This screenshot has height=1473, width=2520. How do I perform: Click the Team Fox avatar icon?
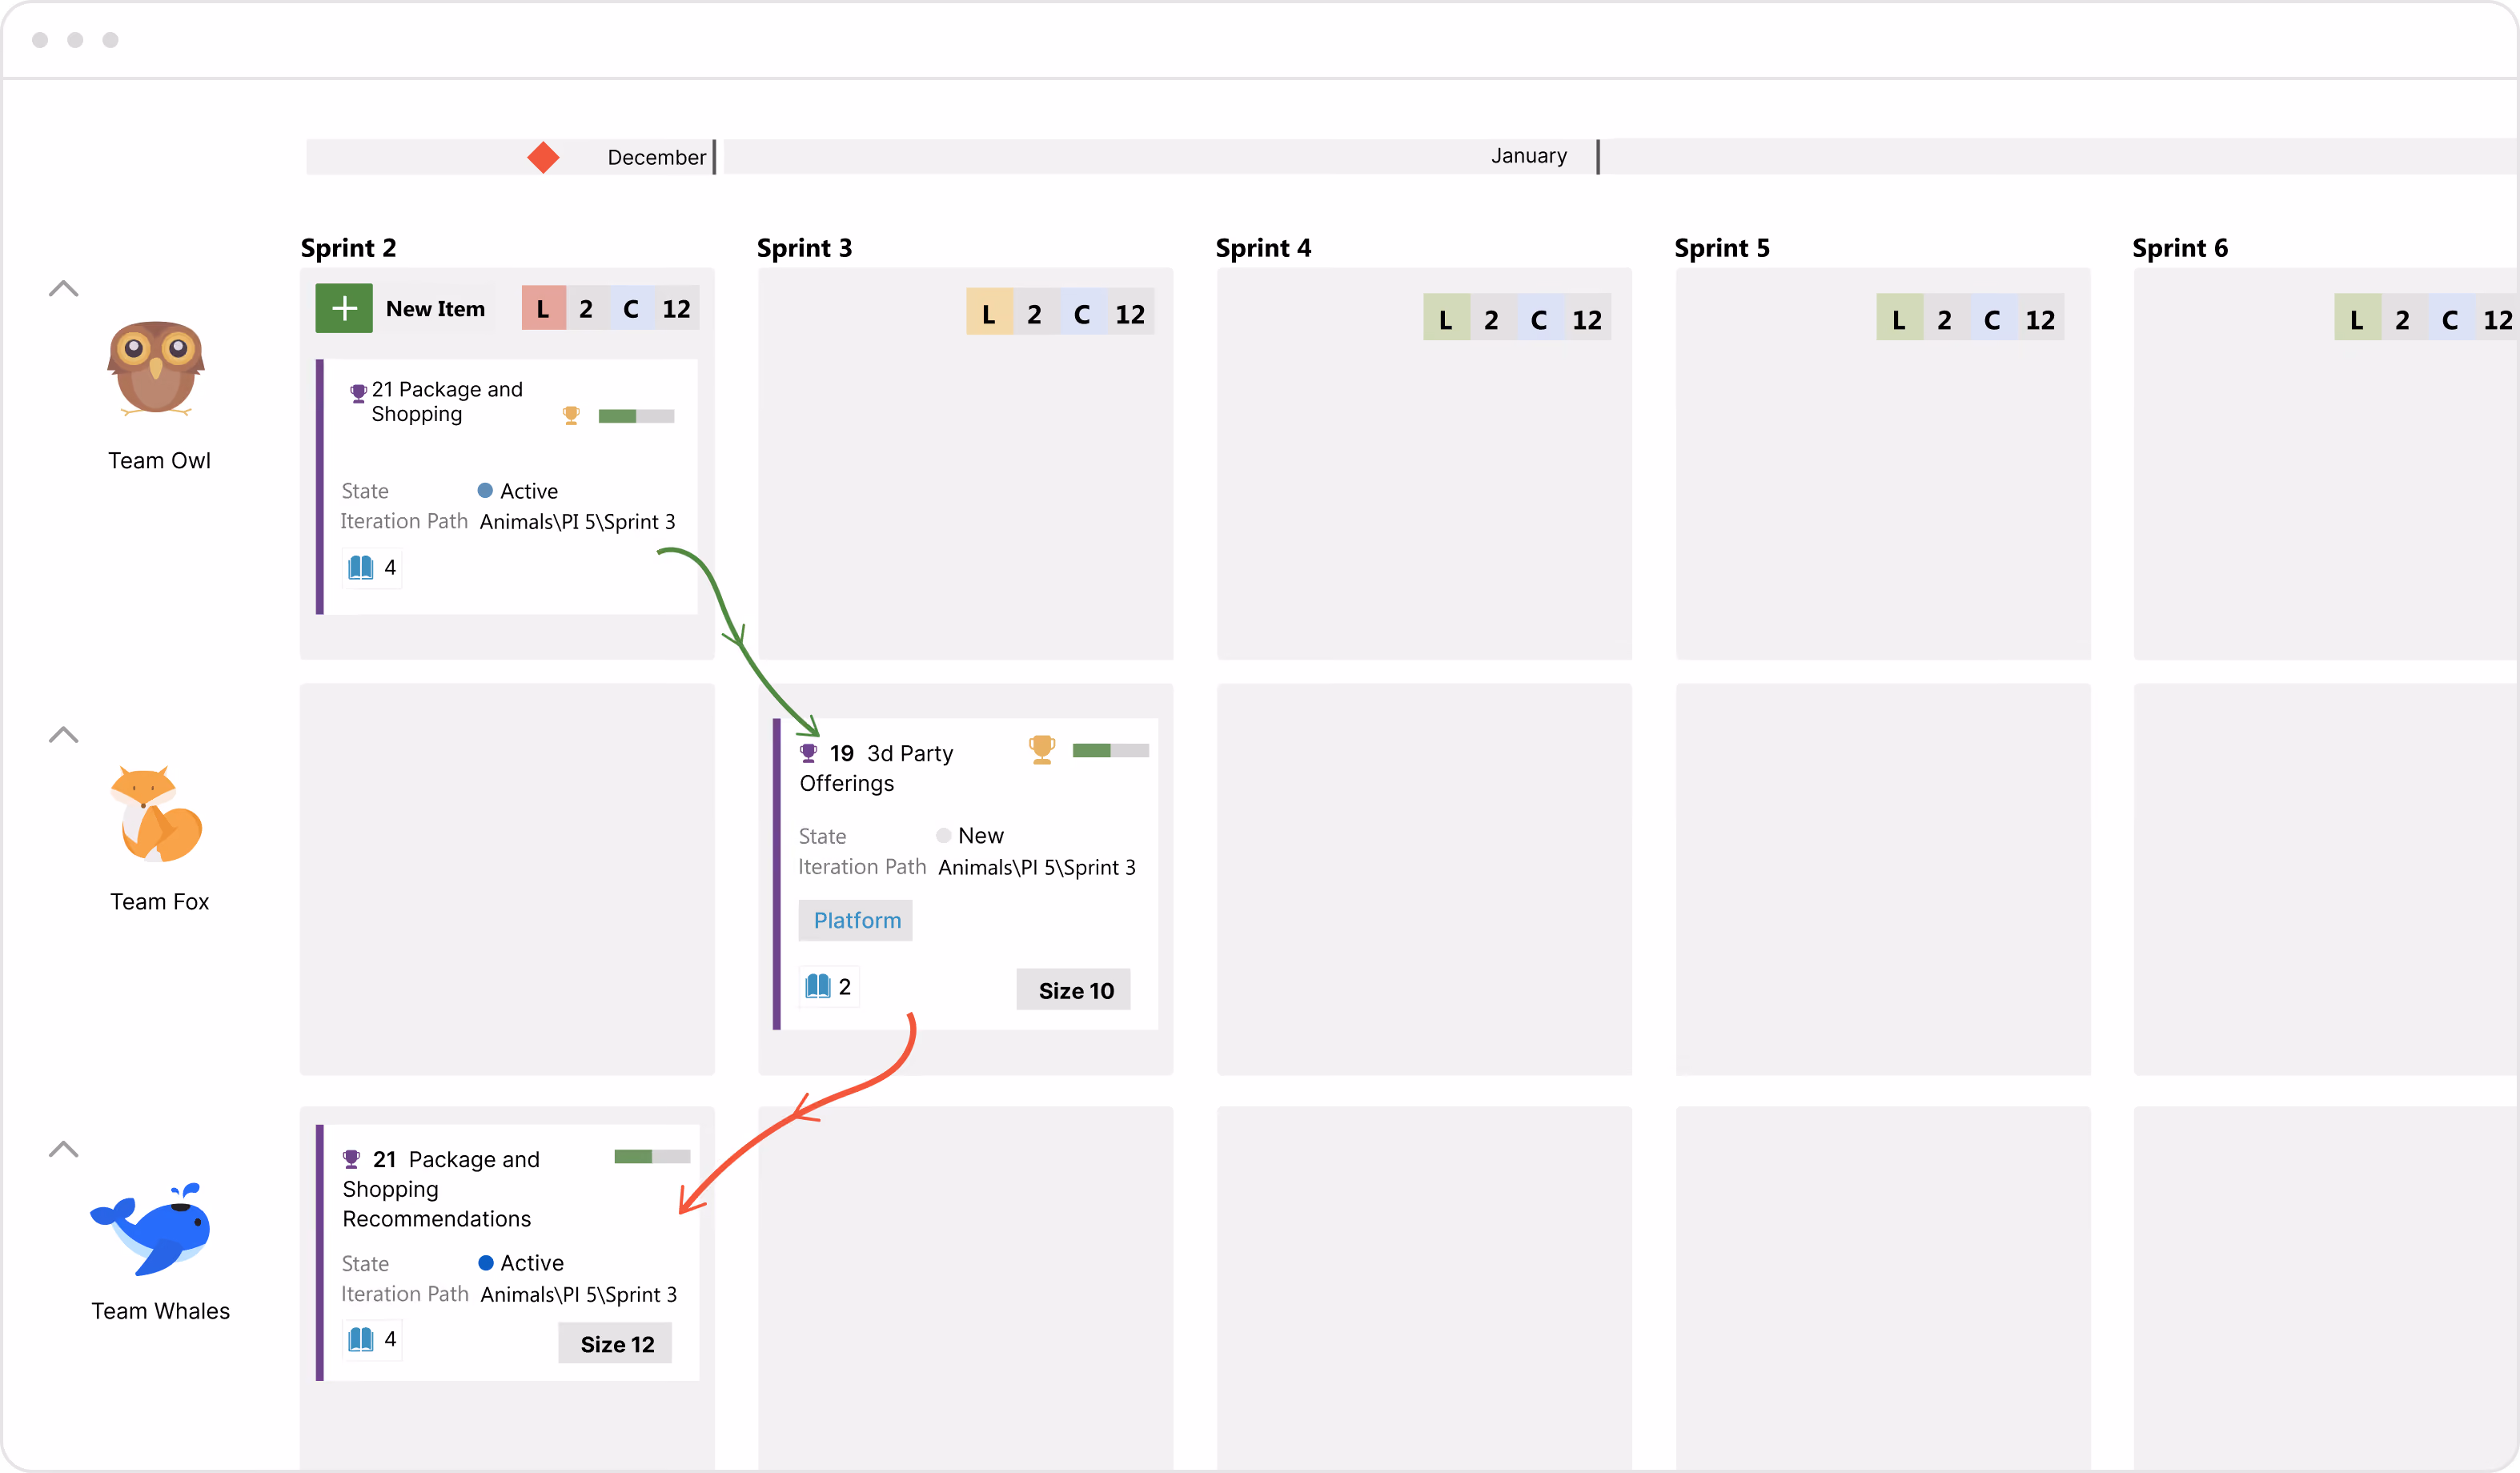tap(156, 814)
